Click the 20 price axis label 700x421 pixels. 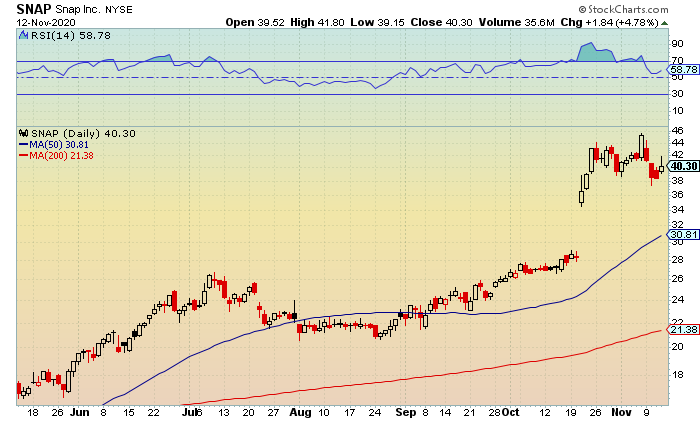tap(677, 346)
